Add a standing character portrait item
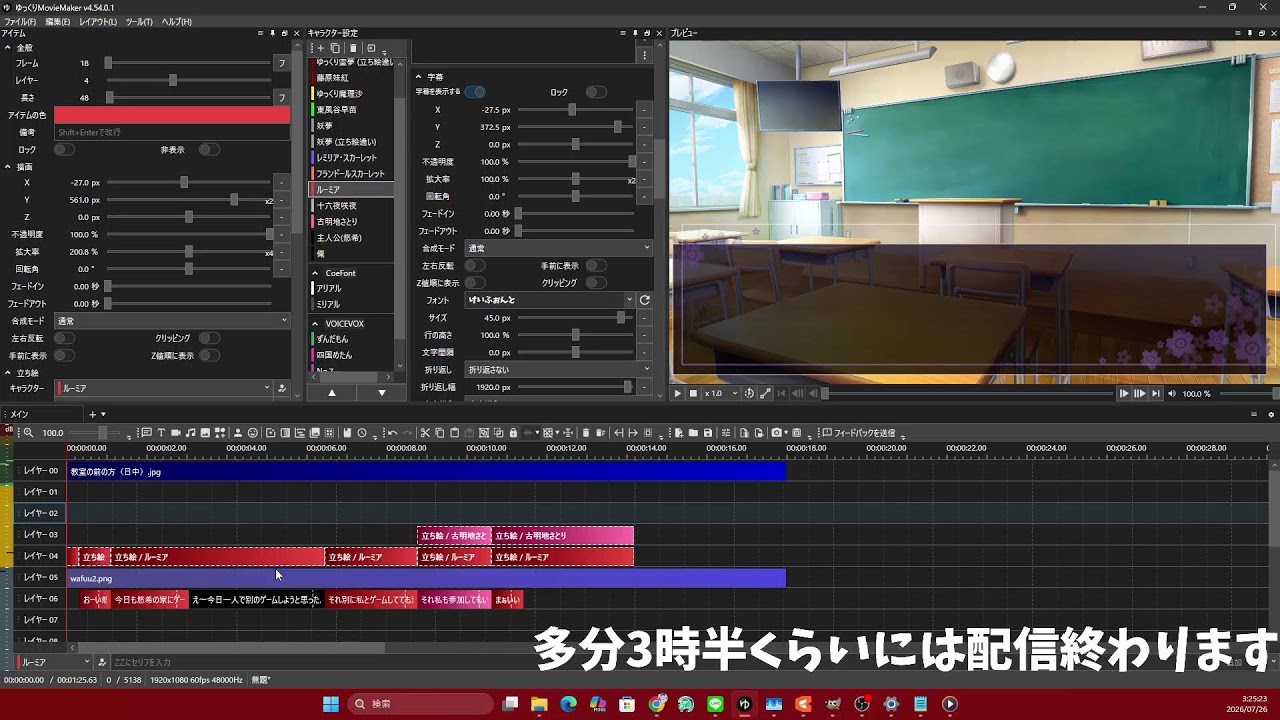 [x=237, y=433]
